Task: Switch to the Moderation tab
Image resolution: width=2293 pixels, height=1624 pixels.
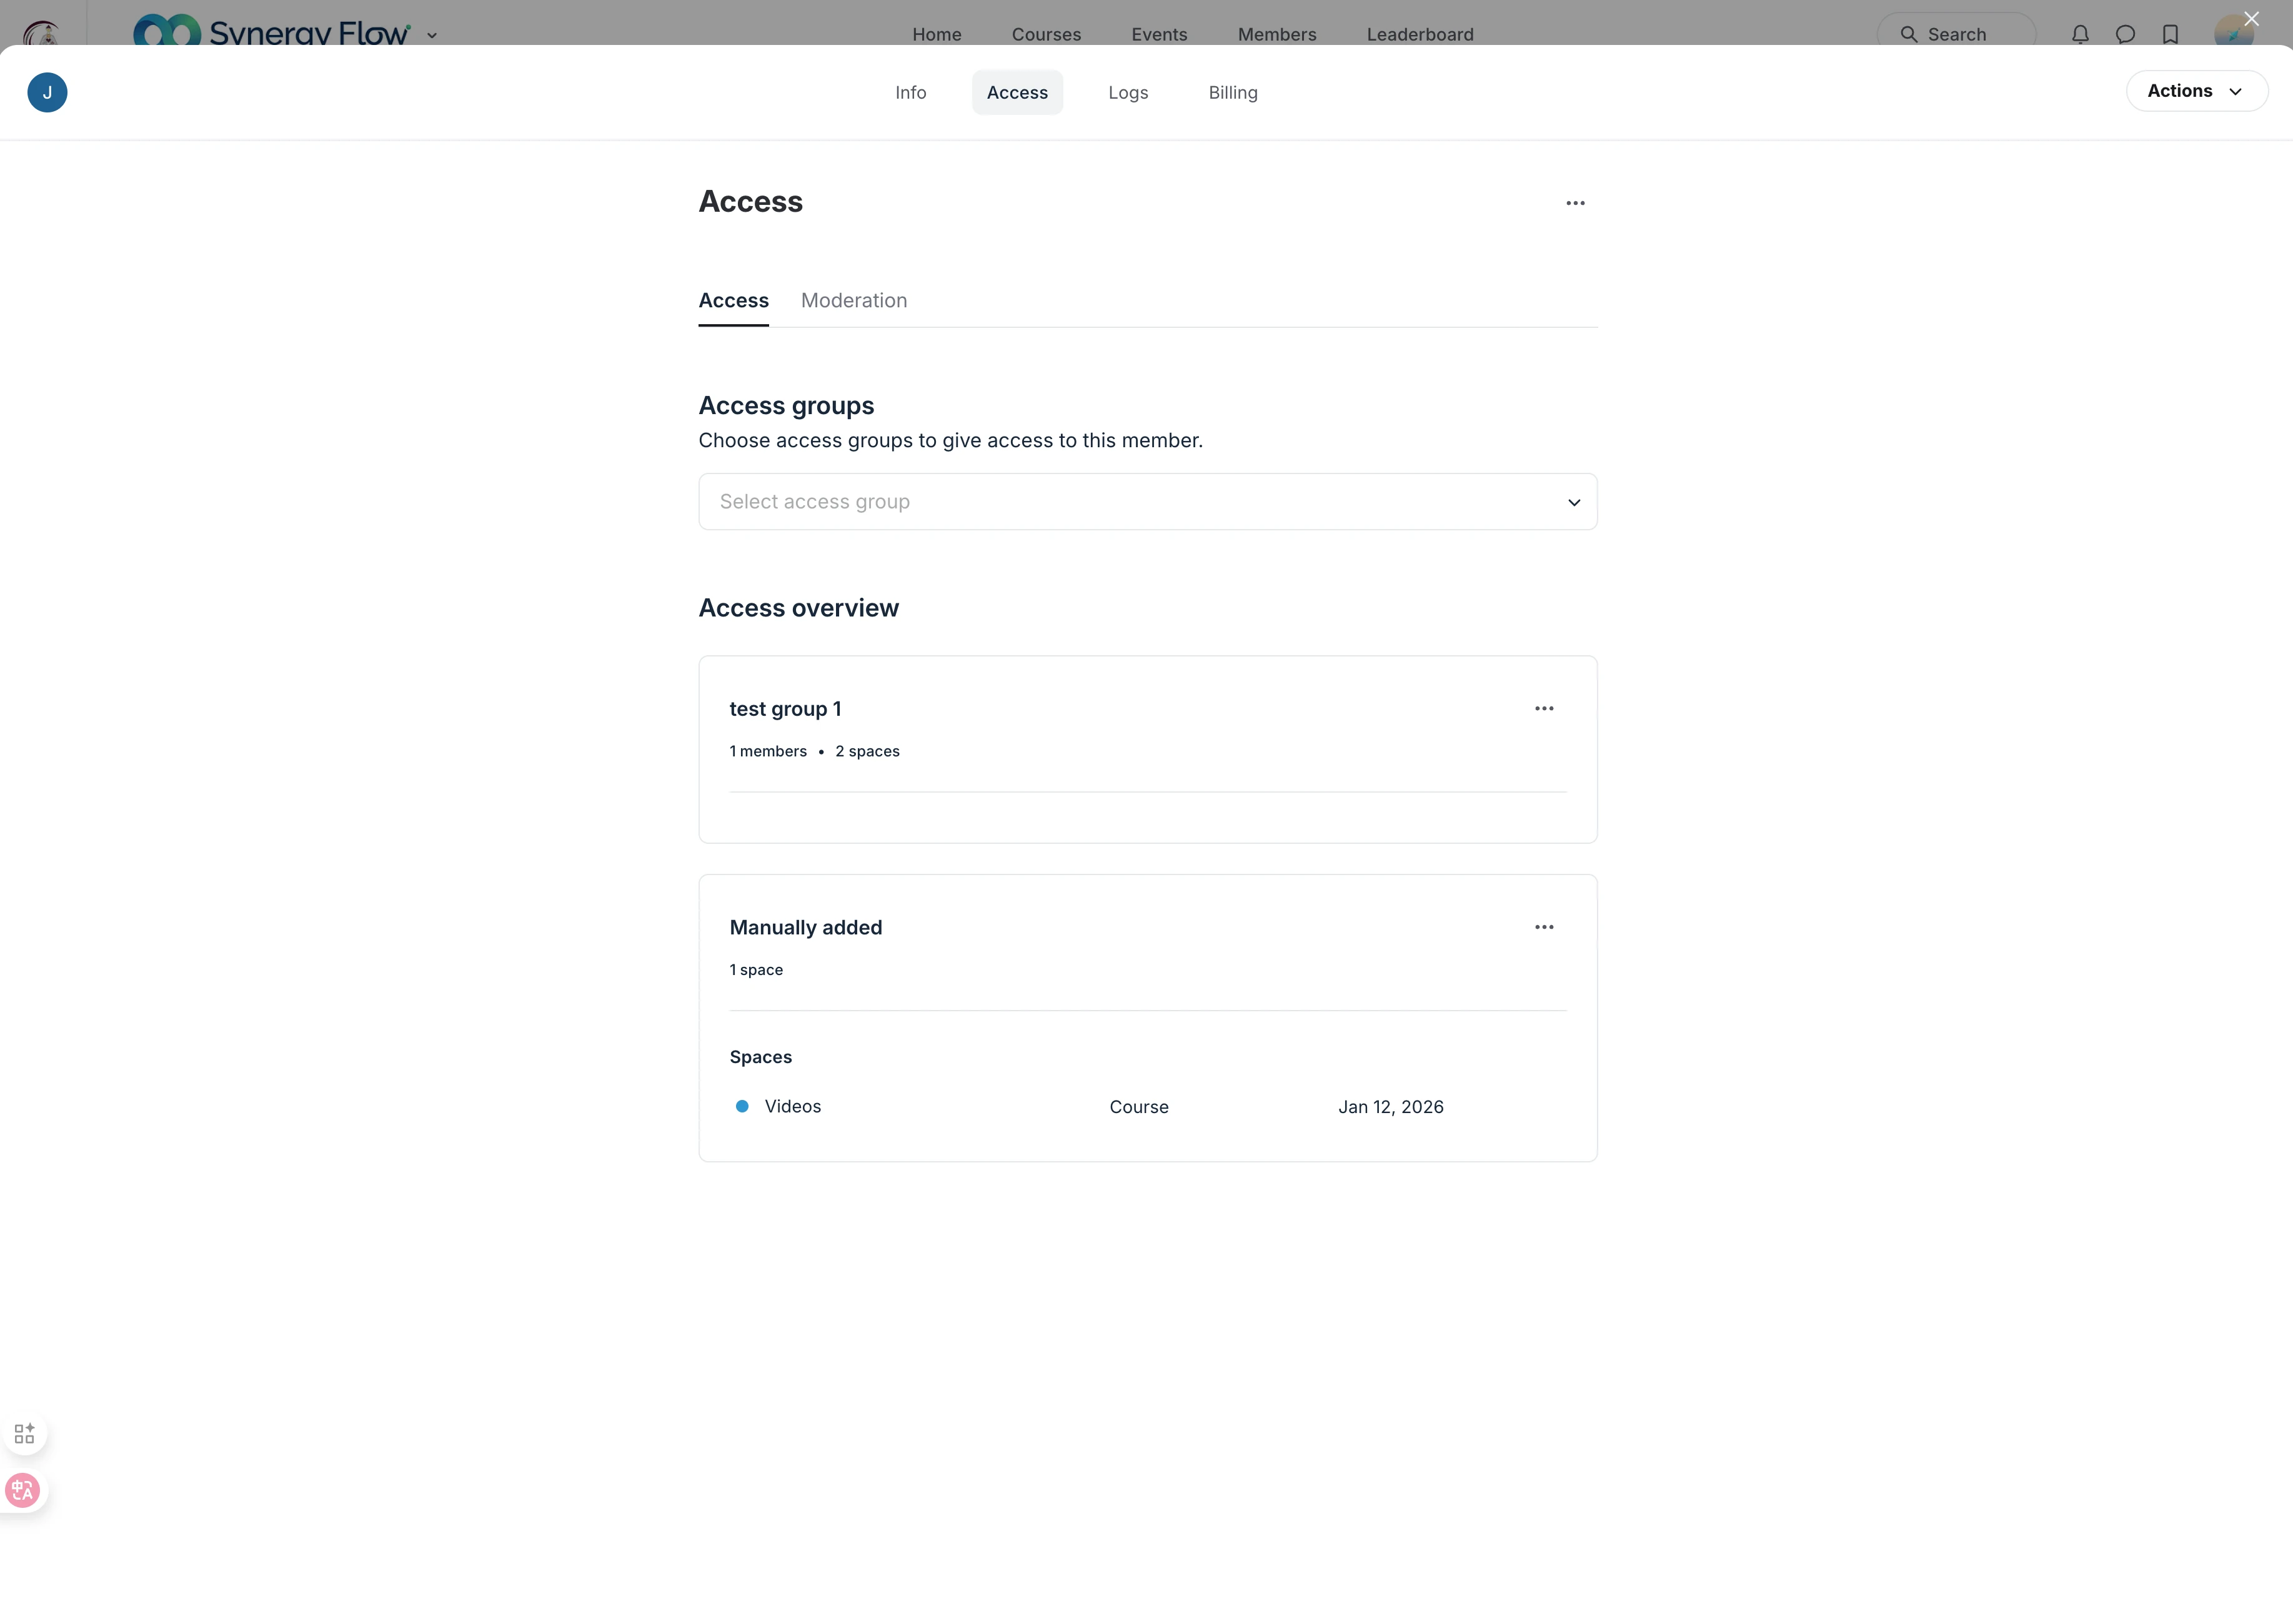Action: pos(853,300)
